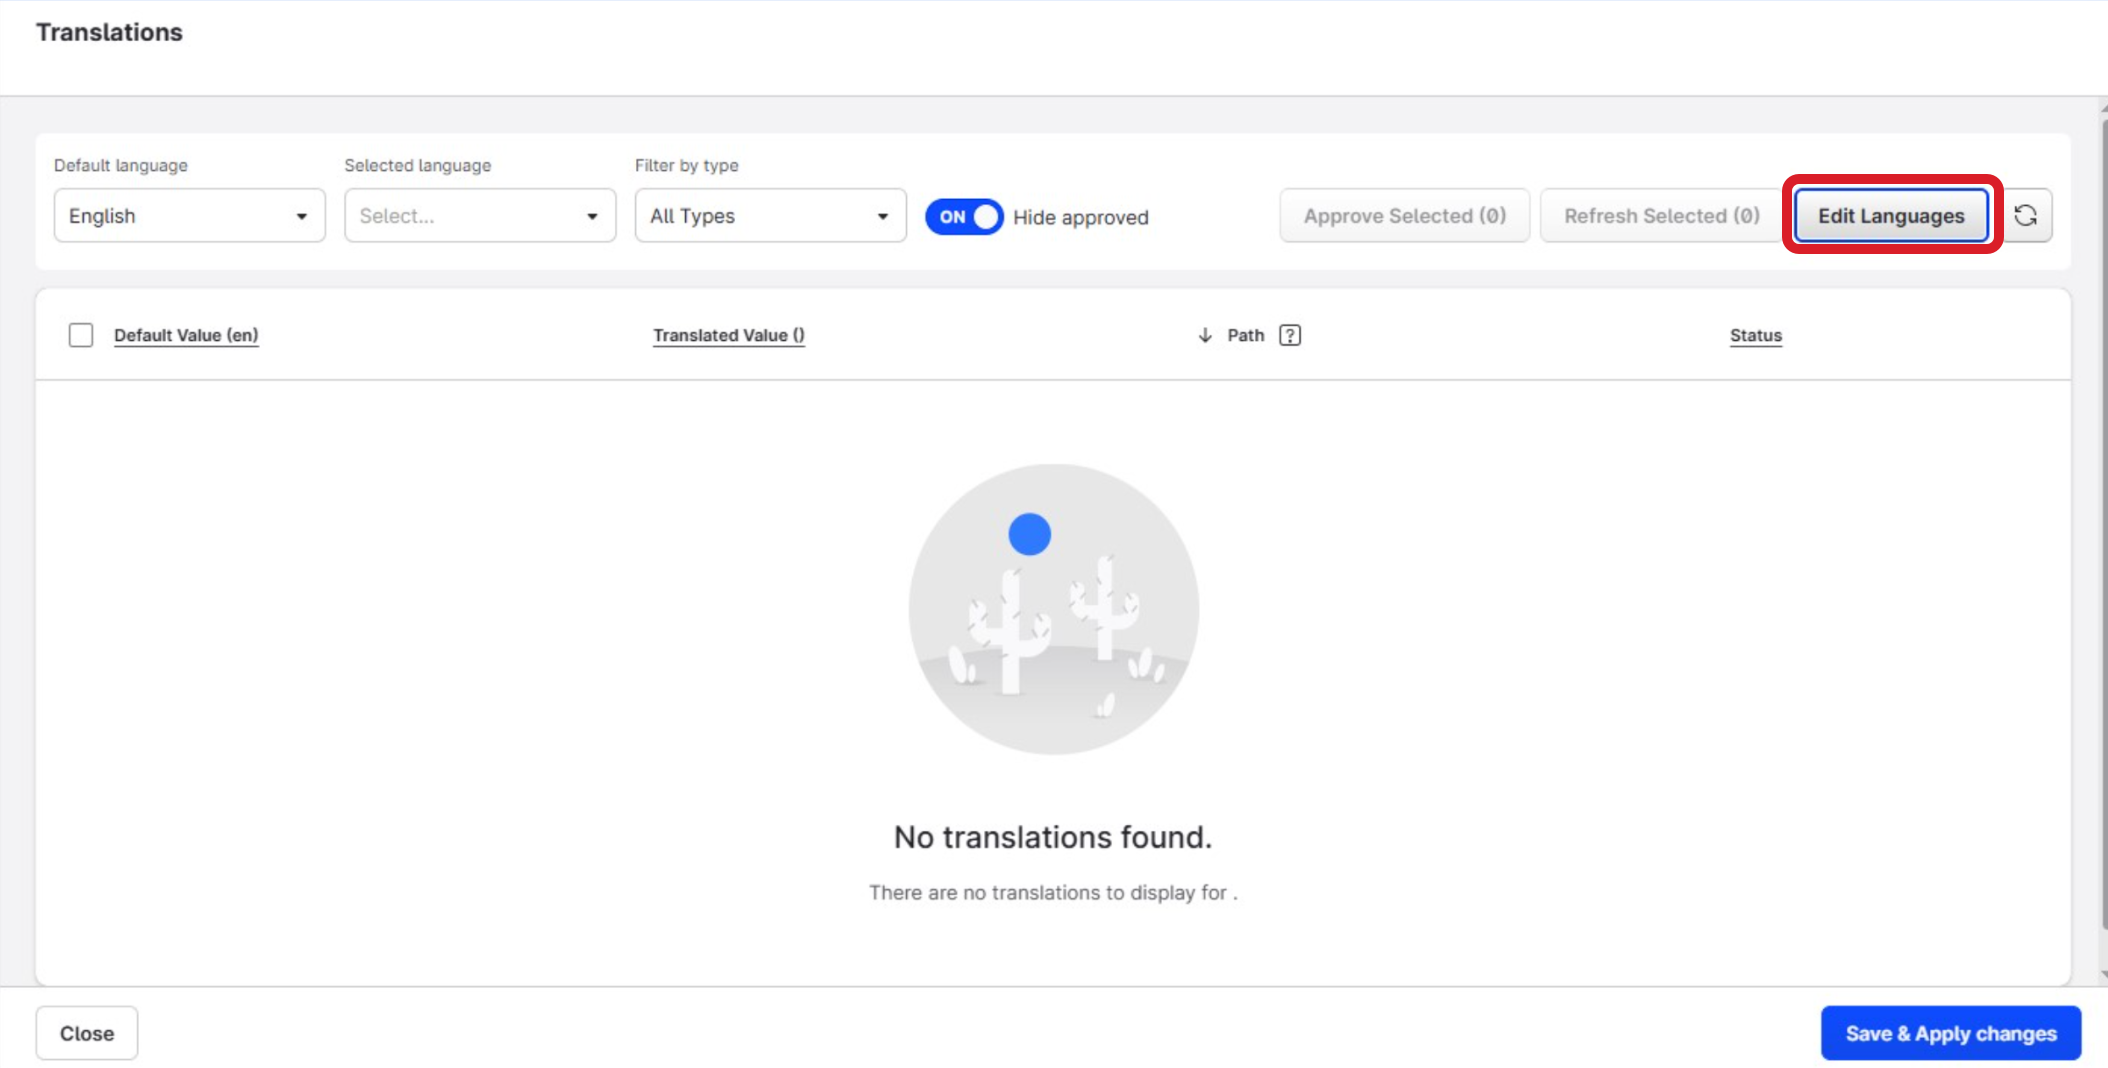Click Approve Selected (0) button
Viewport: 2108px width, 1068px height.
pos(1404,216)
